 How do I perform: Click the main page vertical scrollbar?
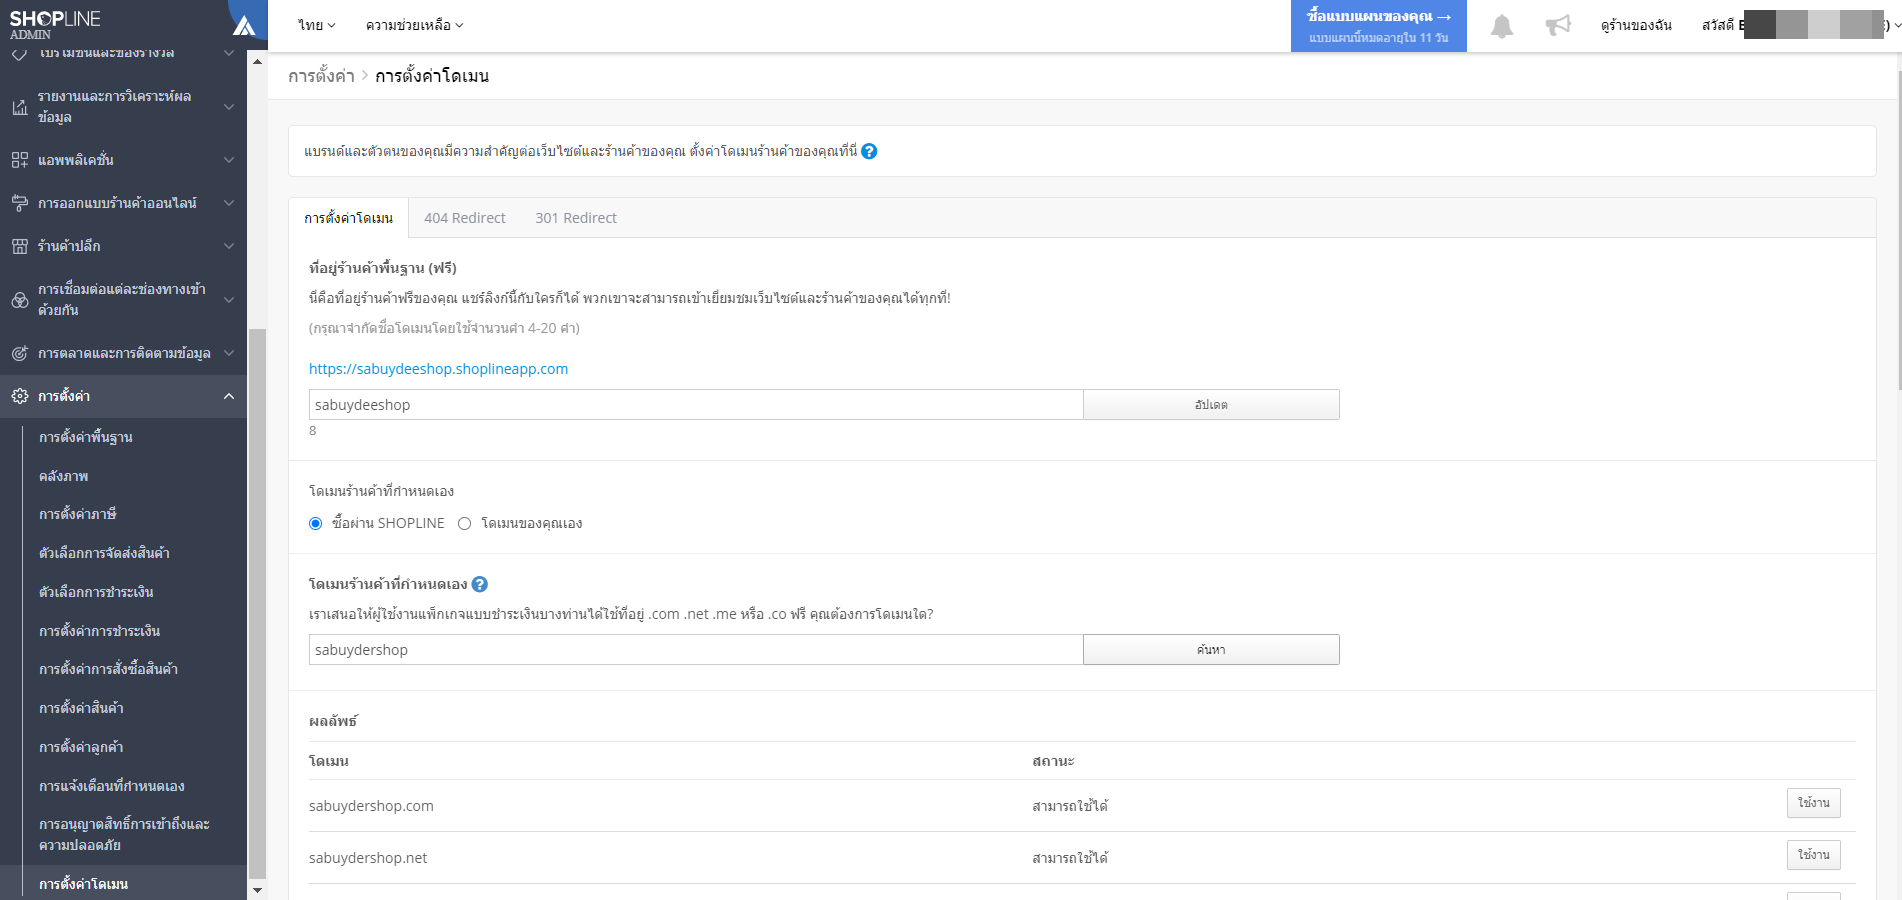click(1898, 230)
